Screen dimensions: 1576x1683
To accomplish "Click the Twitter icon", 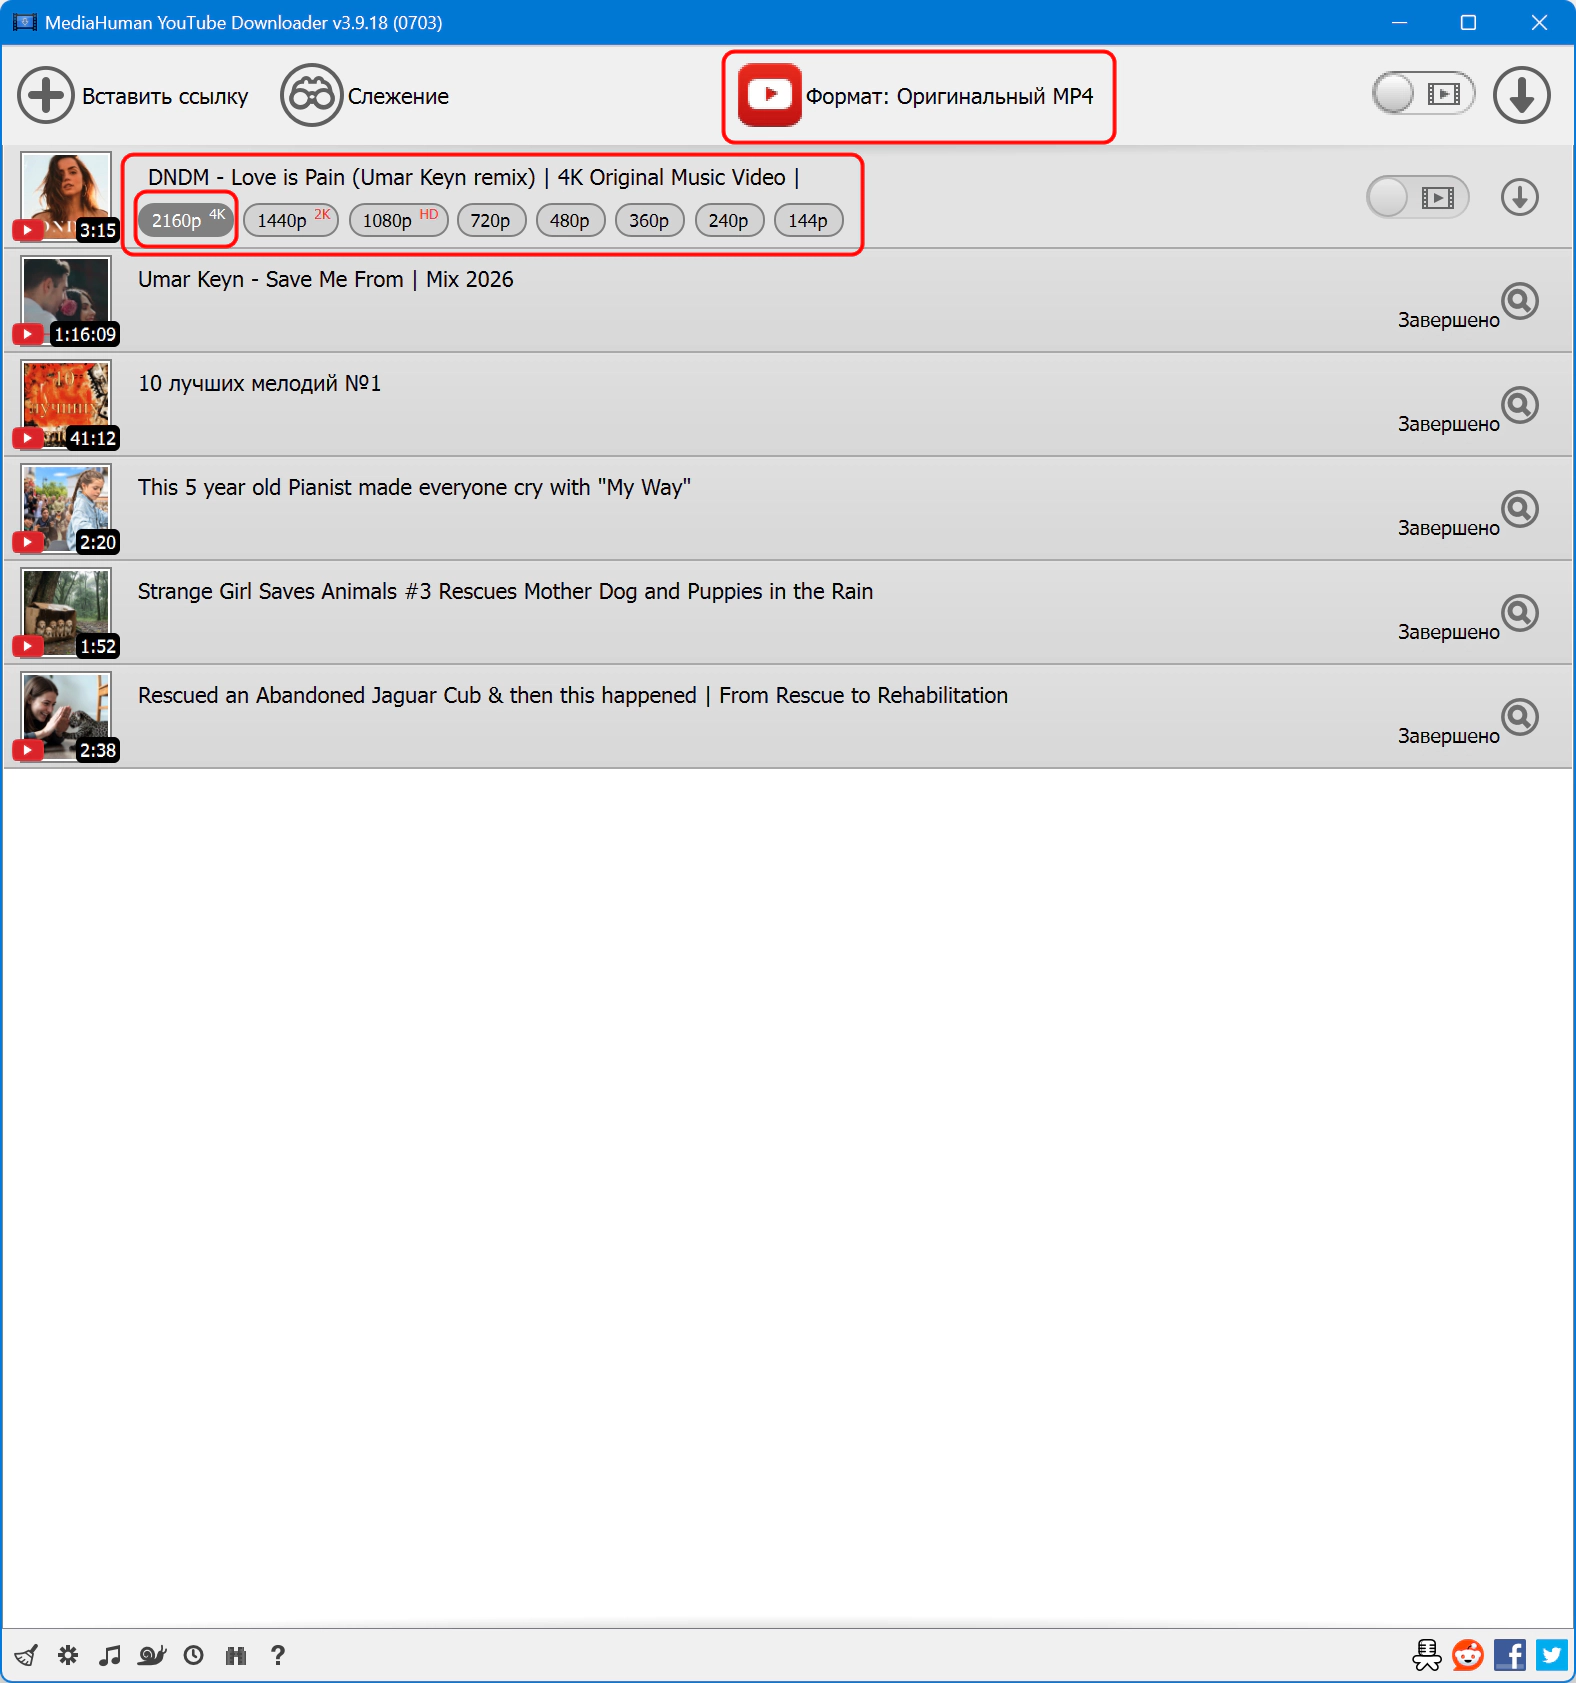I will (1551, 1655).
